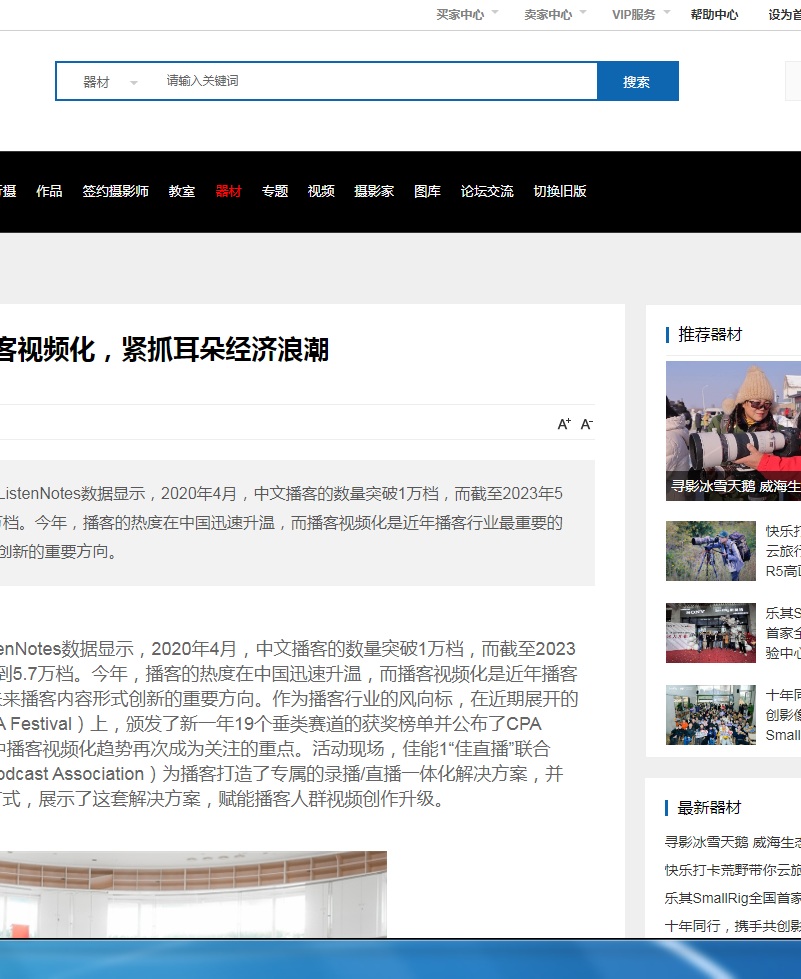801x979 pixels.
Task: Expand the VIP服务 dropdown
Action: coord(641,14)
